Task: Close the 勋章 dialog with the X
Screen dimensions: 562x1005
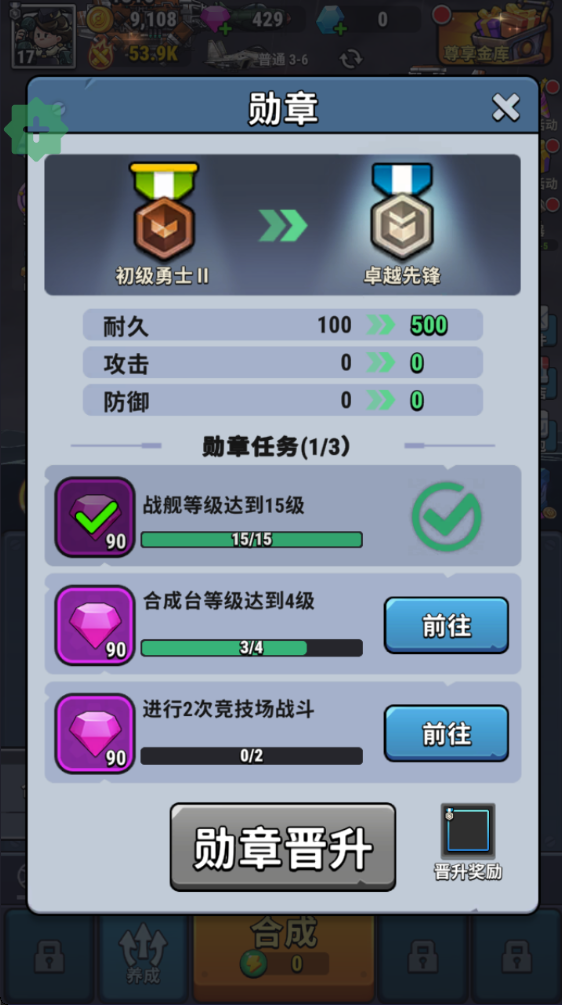Action: click(x=506, y=107)
